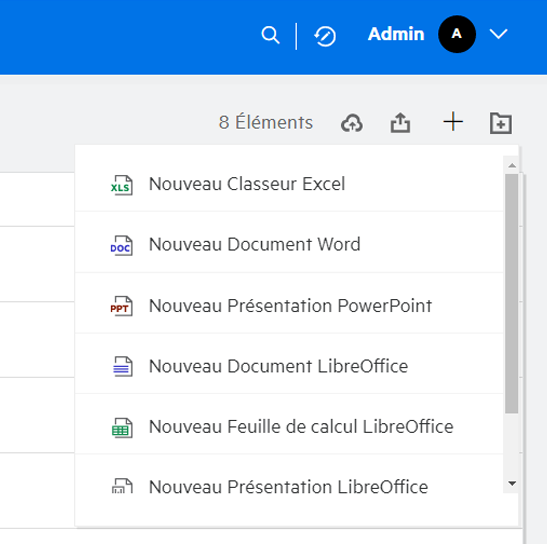The height and width of the screenshot is (544, 547).
Task: Click the dropdown list scrollbar thumb
Action: point(511,293)
